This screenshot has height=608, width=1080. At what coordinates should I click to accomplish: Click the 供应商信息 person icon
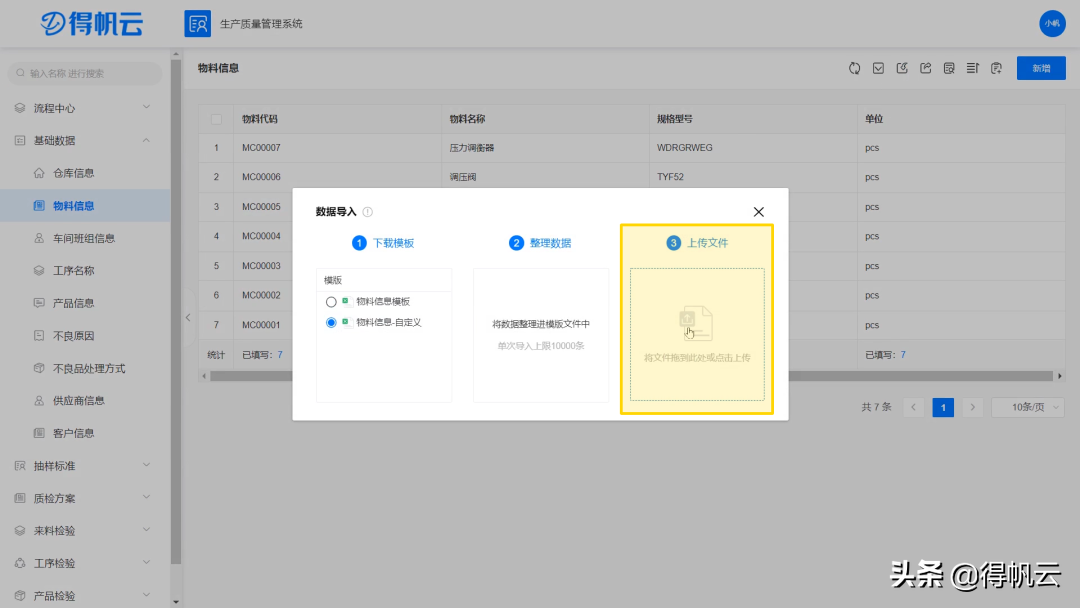[x=39, y=401]
